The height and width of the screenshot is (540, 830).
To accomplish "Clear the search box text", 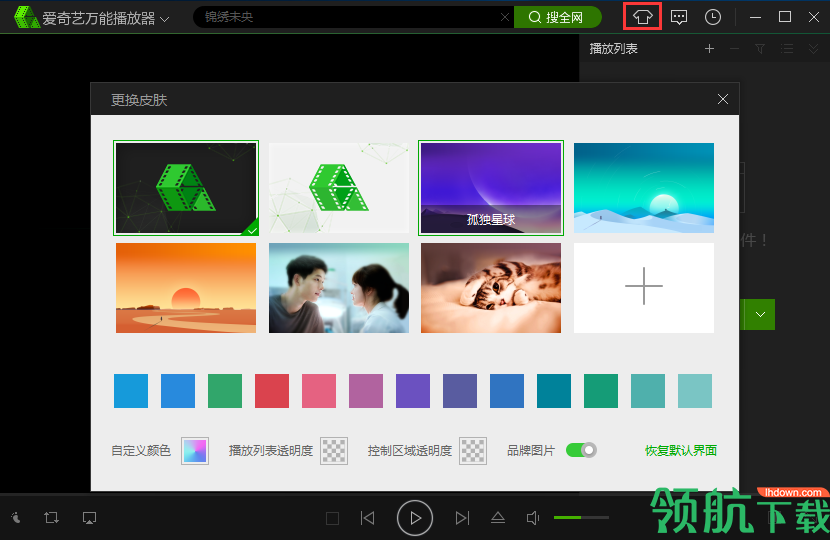I will [504, 17].
